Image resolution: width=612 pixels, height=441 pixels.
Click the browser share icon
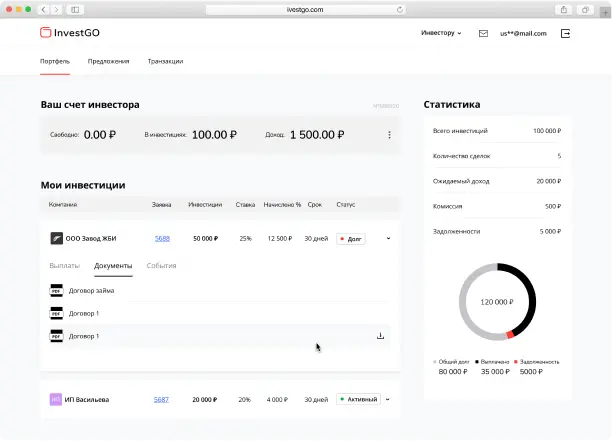pyautogui.click(x=564, y=9)
